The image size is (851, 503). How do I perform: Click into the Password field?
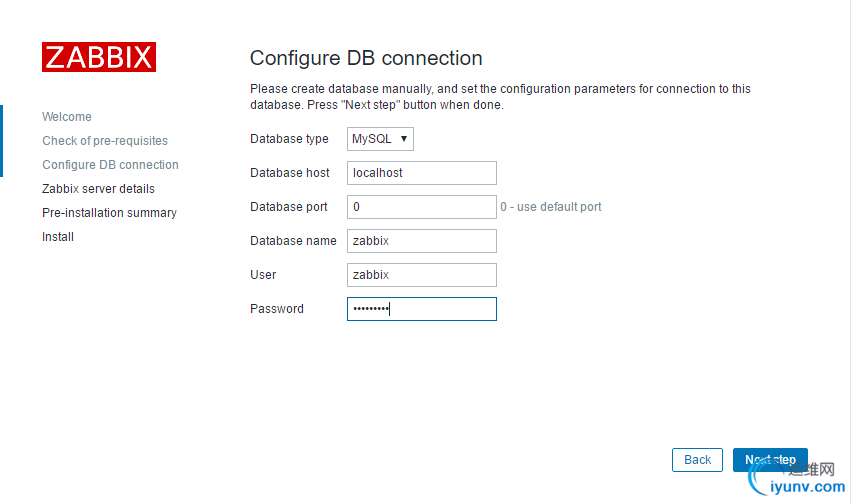[x=421, y=309]
